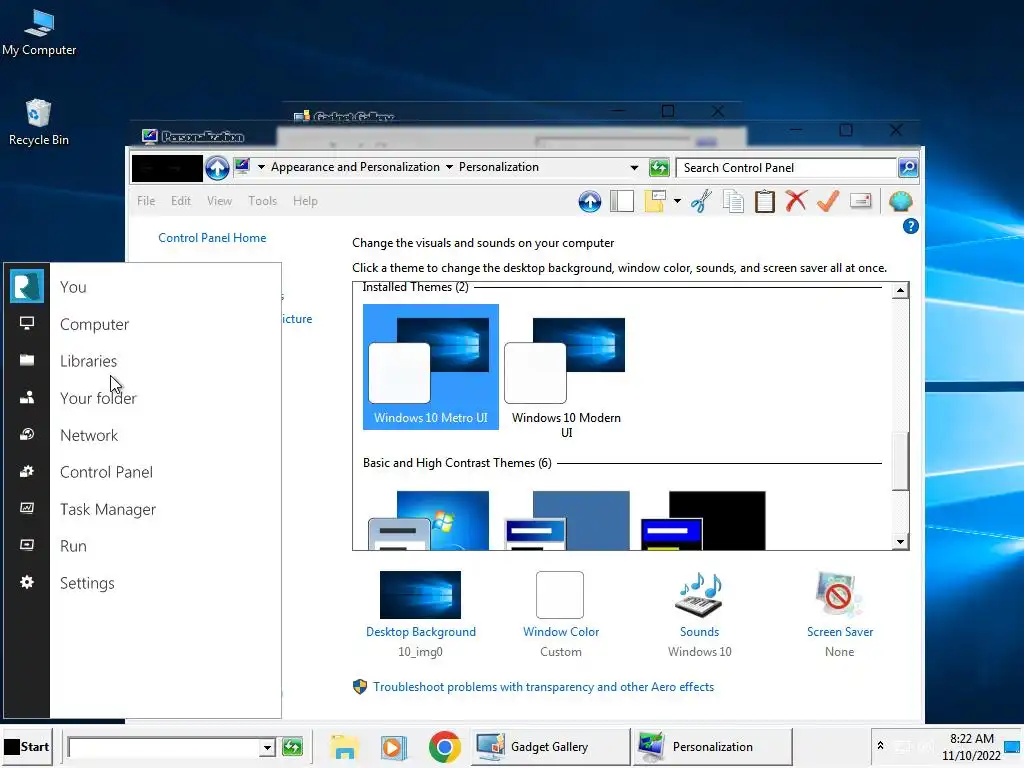Click the Settings gear icon in Start sidebar

(27, 582)
